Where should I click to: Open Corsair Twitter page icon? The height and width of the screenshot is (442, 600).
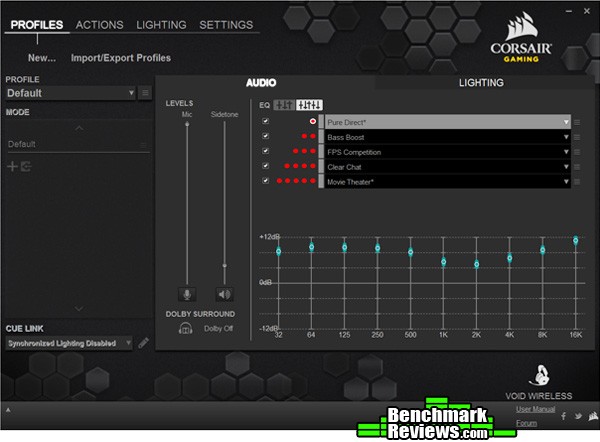(578, 416)
